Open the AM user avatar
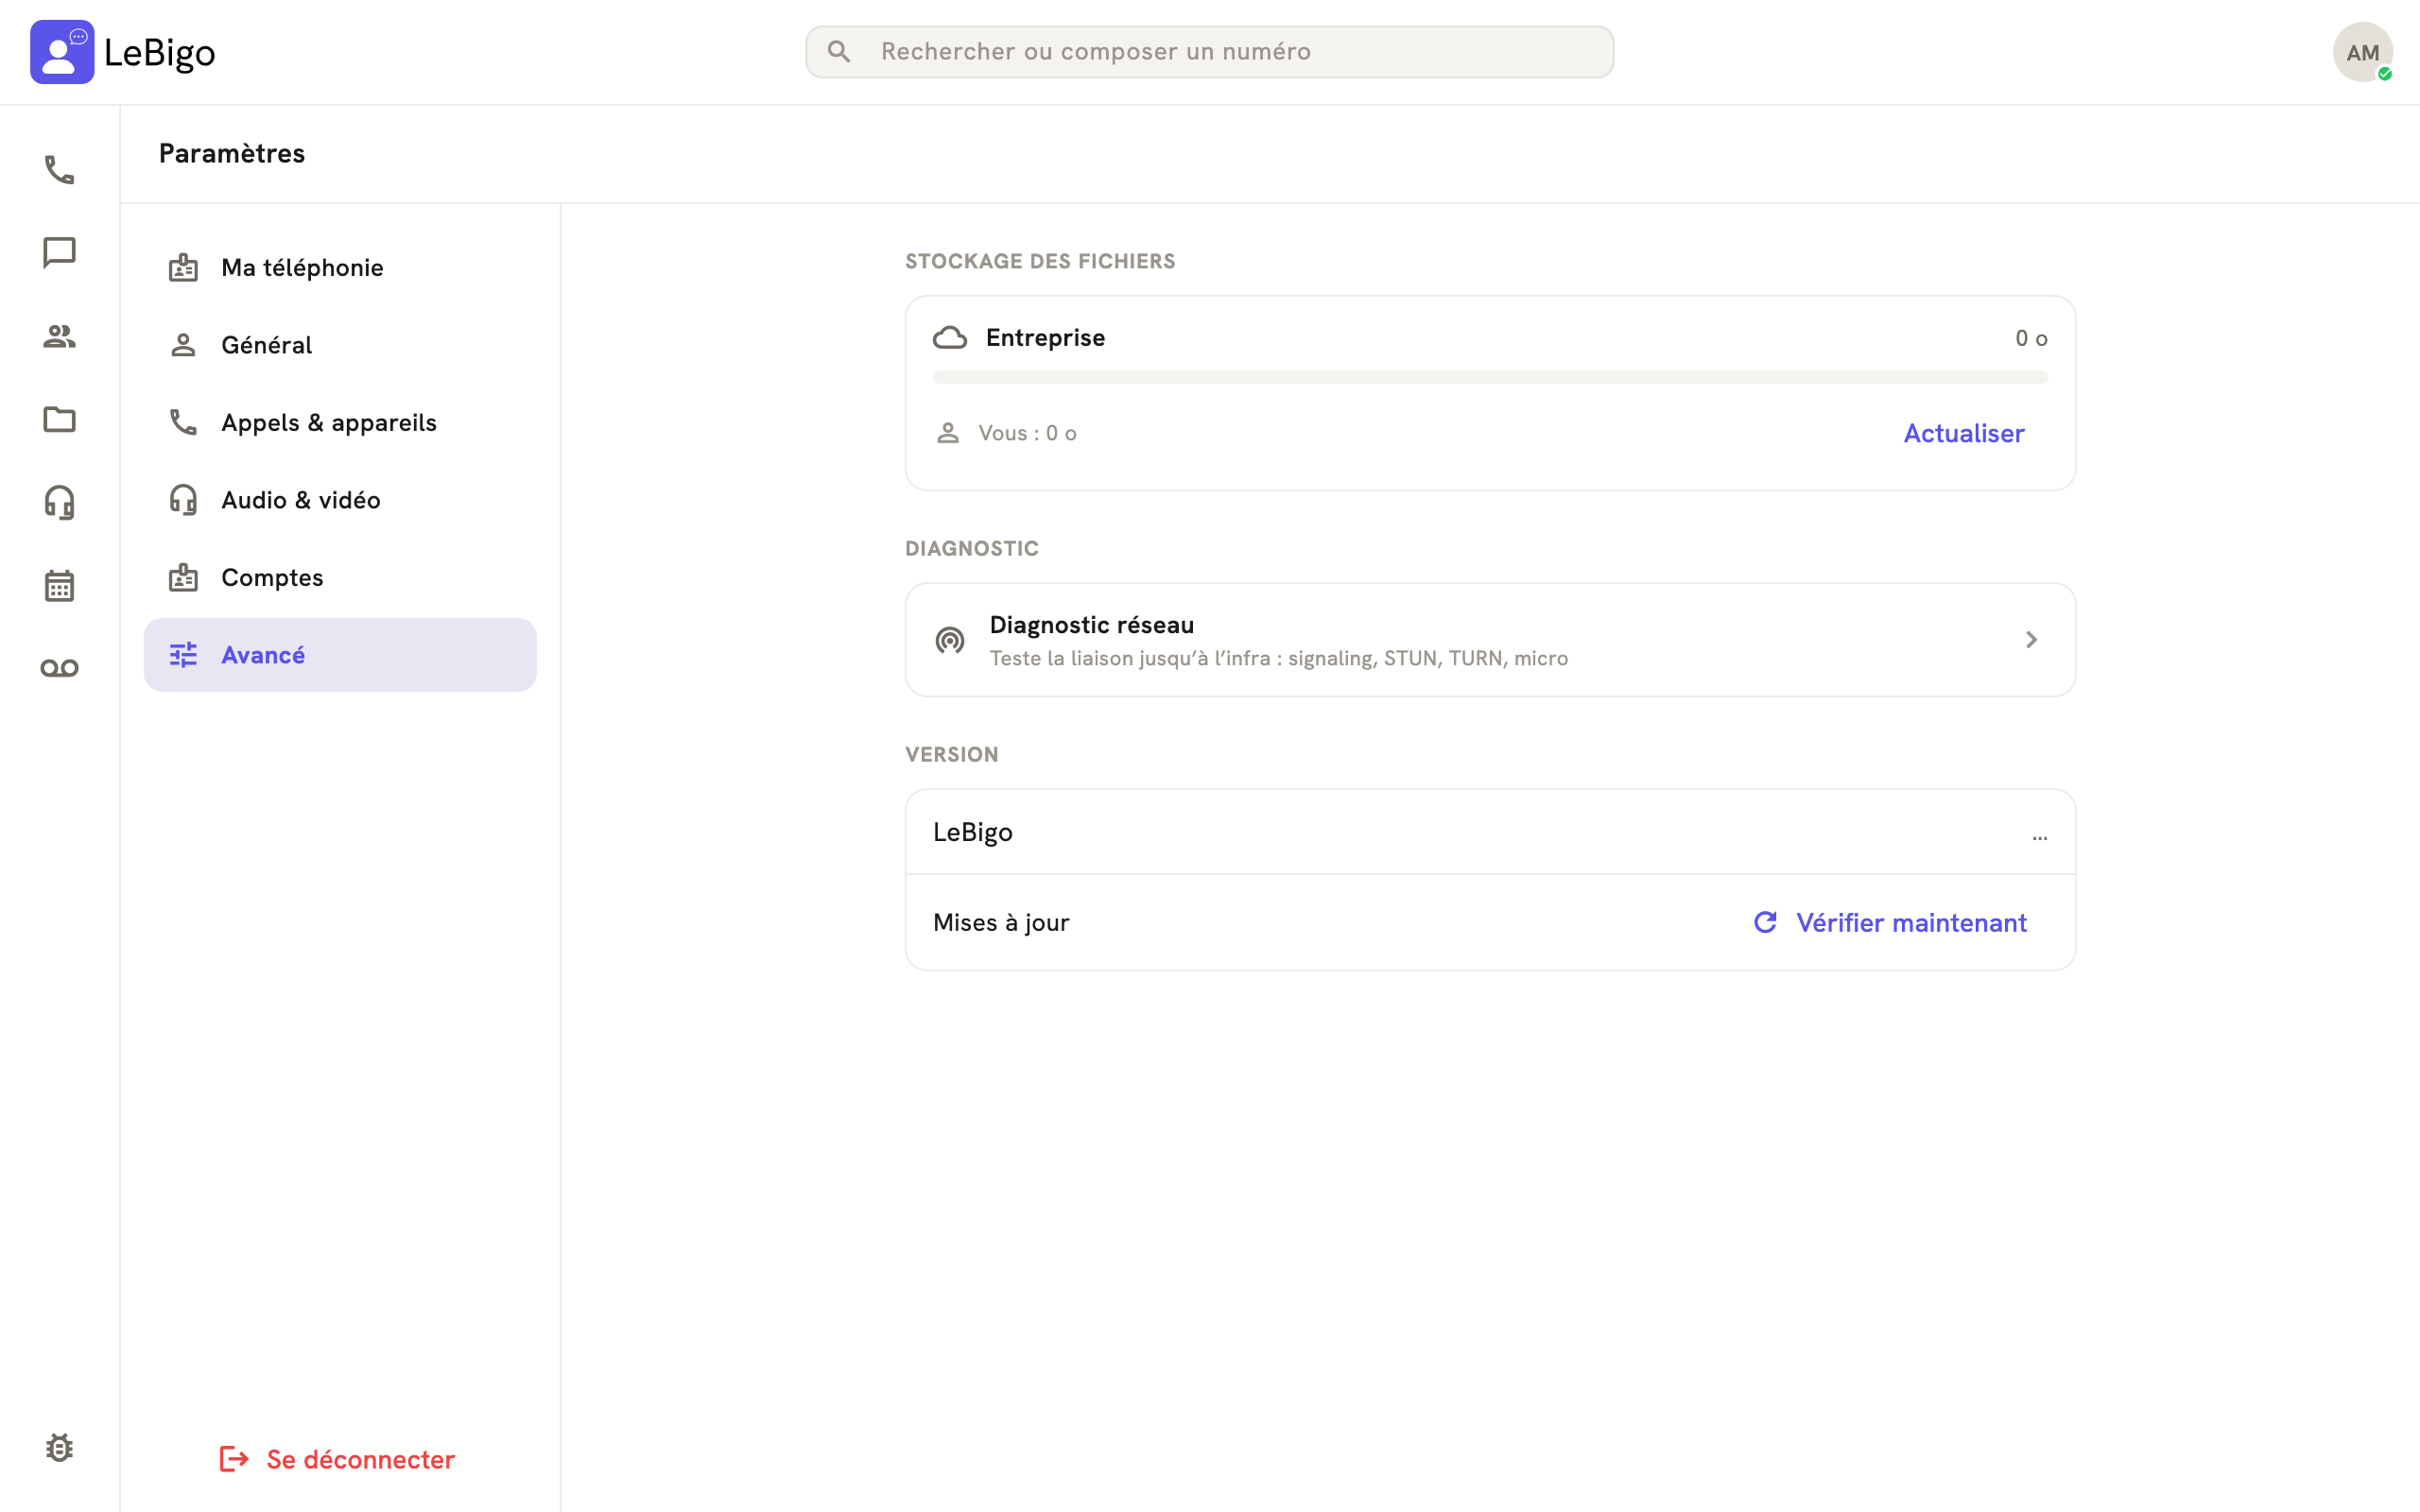 click(x=2362, y=52)
